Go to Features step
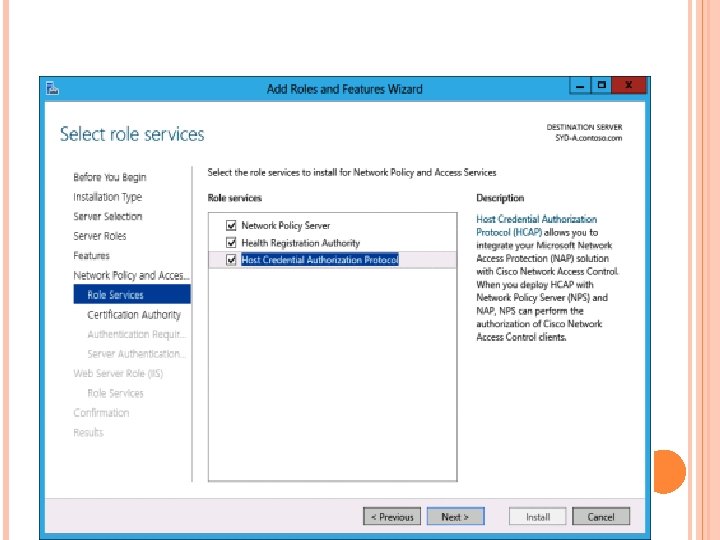The width and height of the screenshot is (720, 540). [91, 256]
